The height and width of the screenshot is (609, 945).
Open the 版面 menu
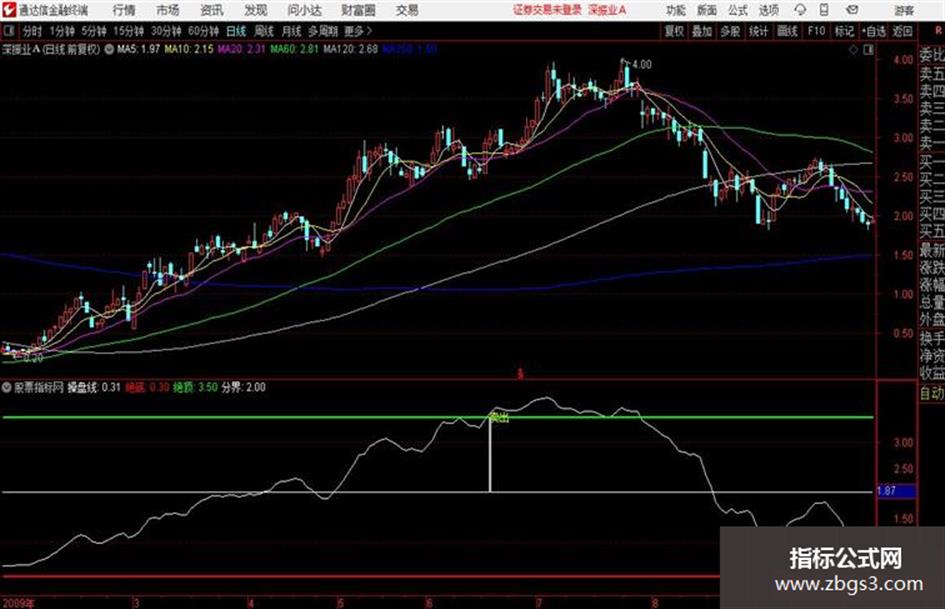click(x=706, y=10)
